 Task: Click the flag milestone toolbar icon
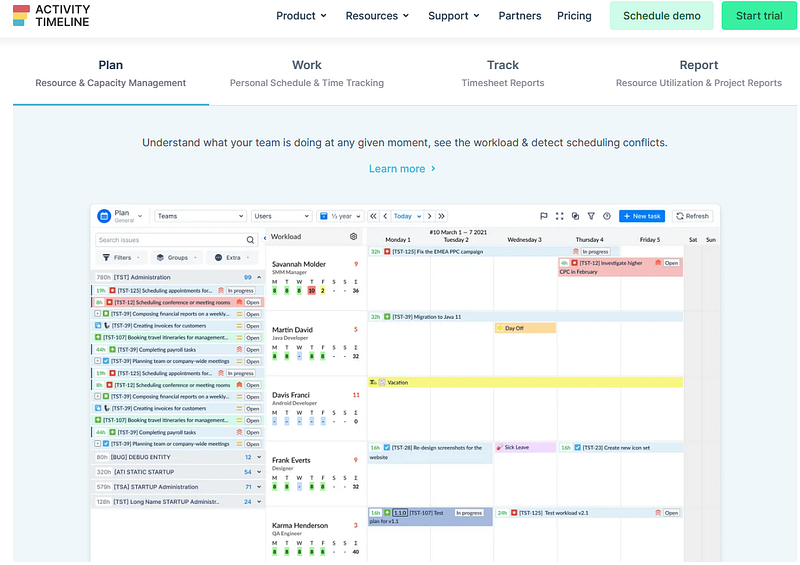click(x=544, y=216)
